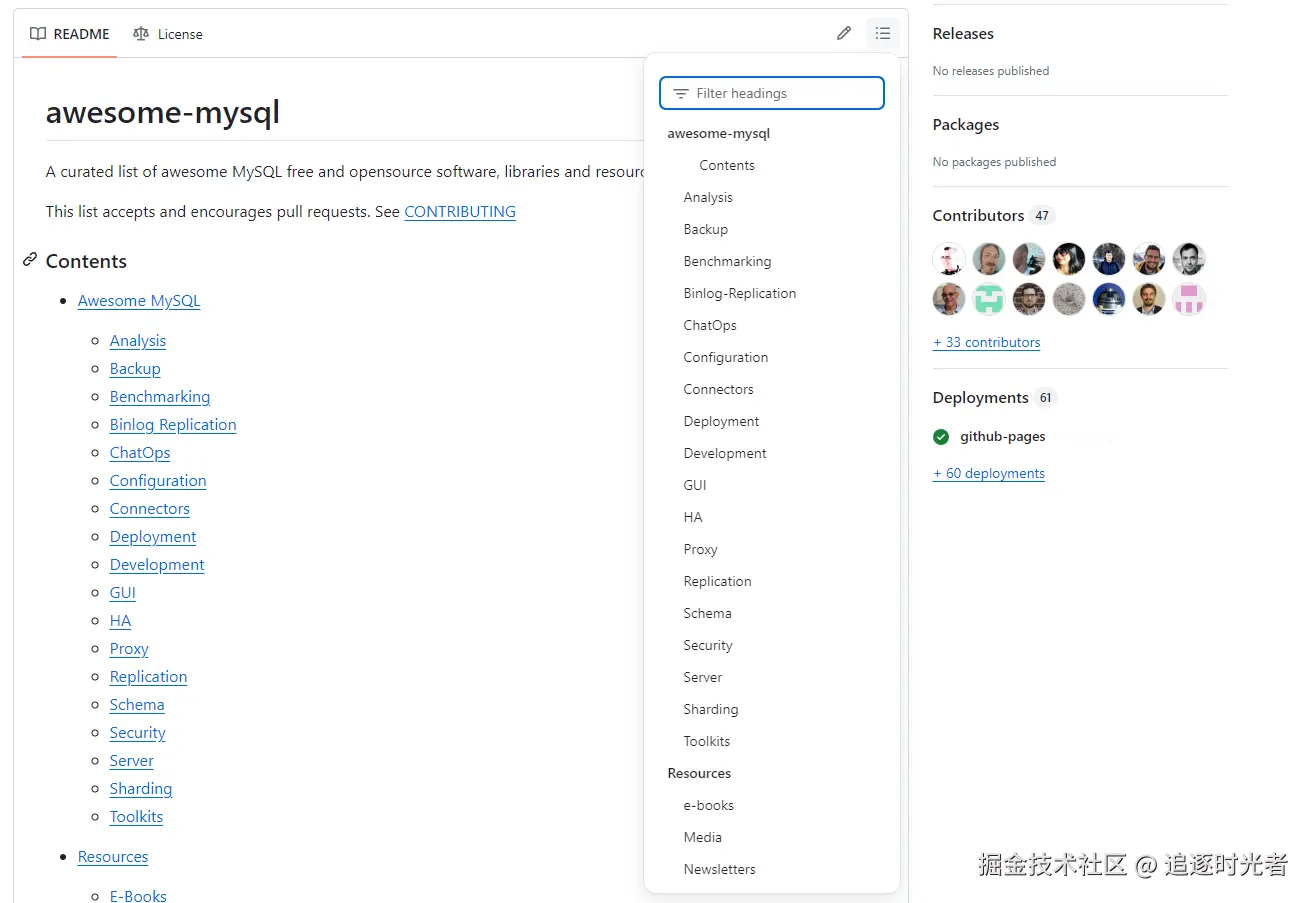Select e-books in outline menu
Viewport: 1313px width, 903px height.
pos(709,805)
